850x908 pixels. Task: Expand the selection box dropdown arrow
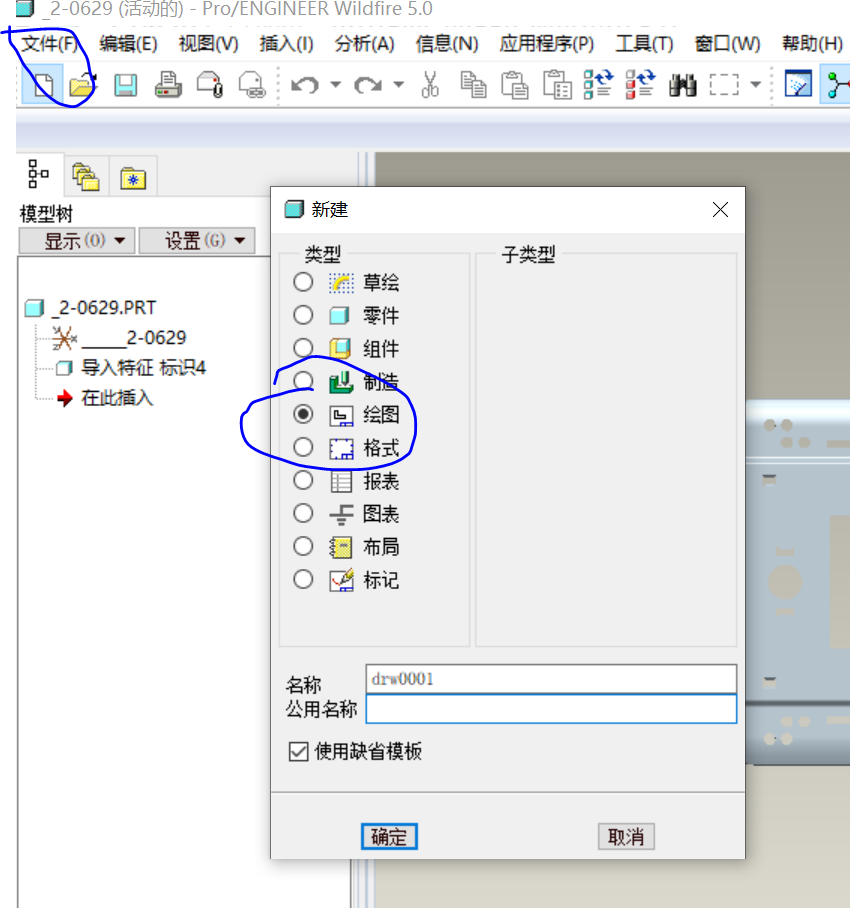pyautogui.click(x=755, y=85)
